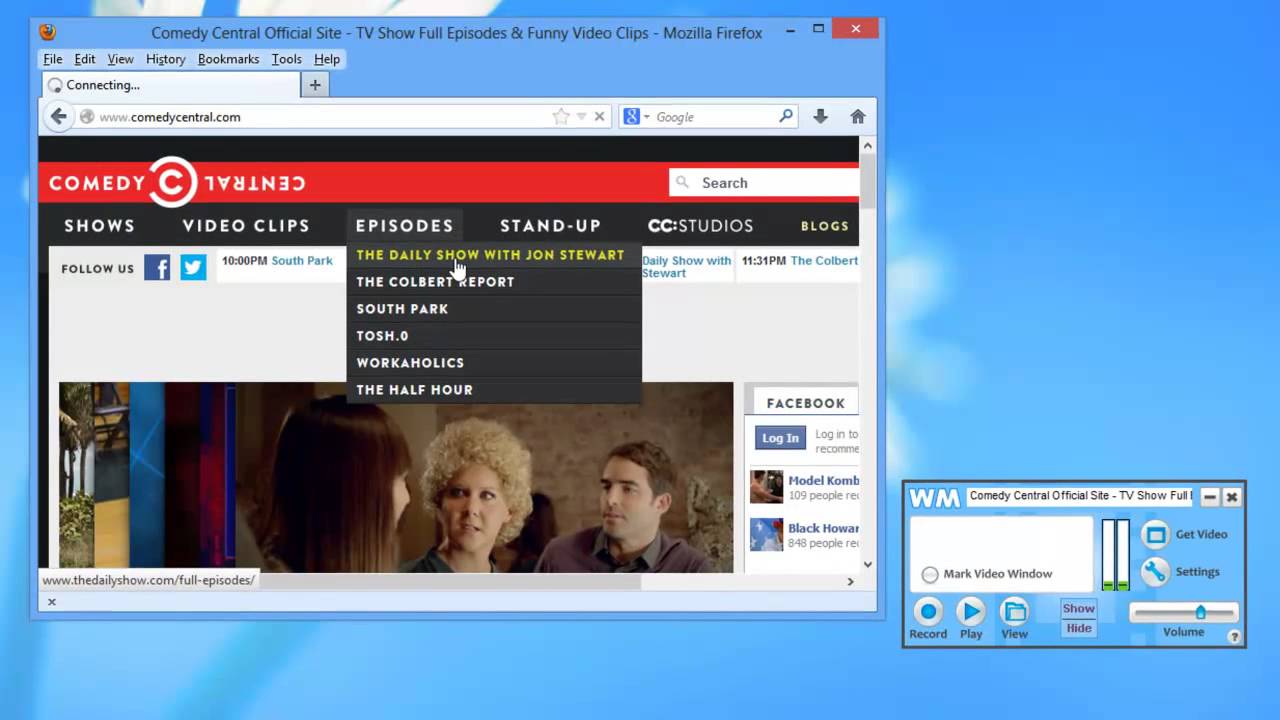Open Model Kombat Facebook link
This screenshot has width=1280, height=720.
823,481
